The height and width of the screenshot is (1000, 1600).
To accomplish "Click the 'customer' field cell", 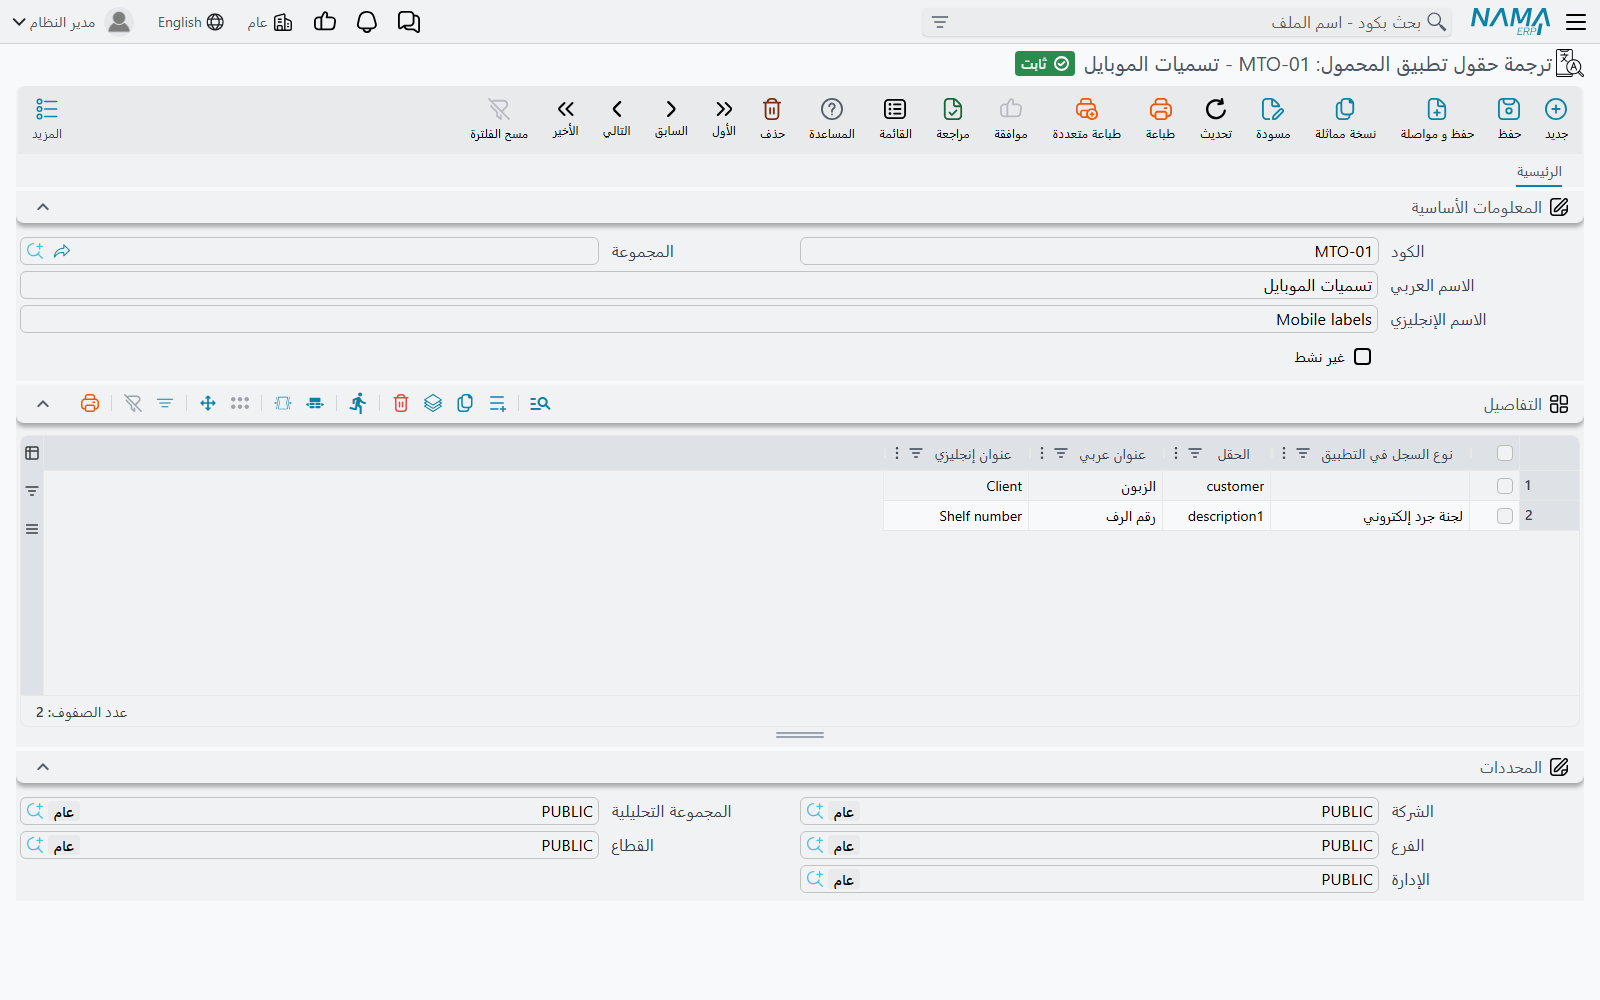I will pos(1216,486).
